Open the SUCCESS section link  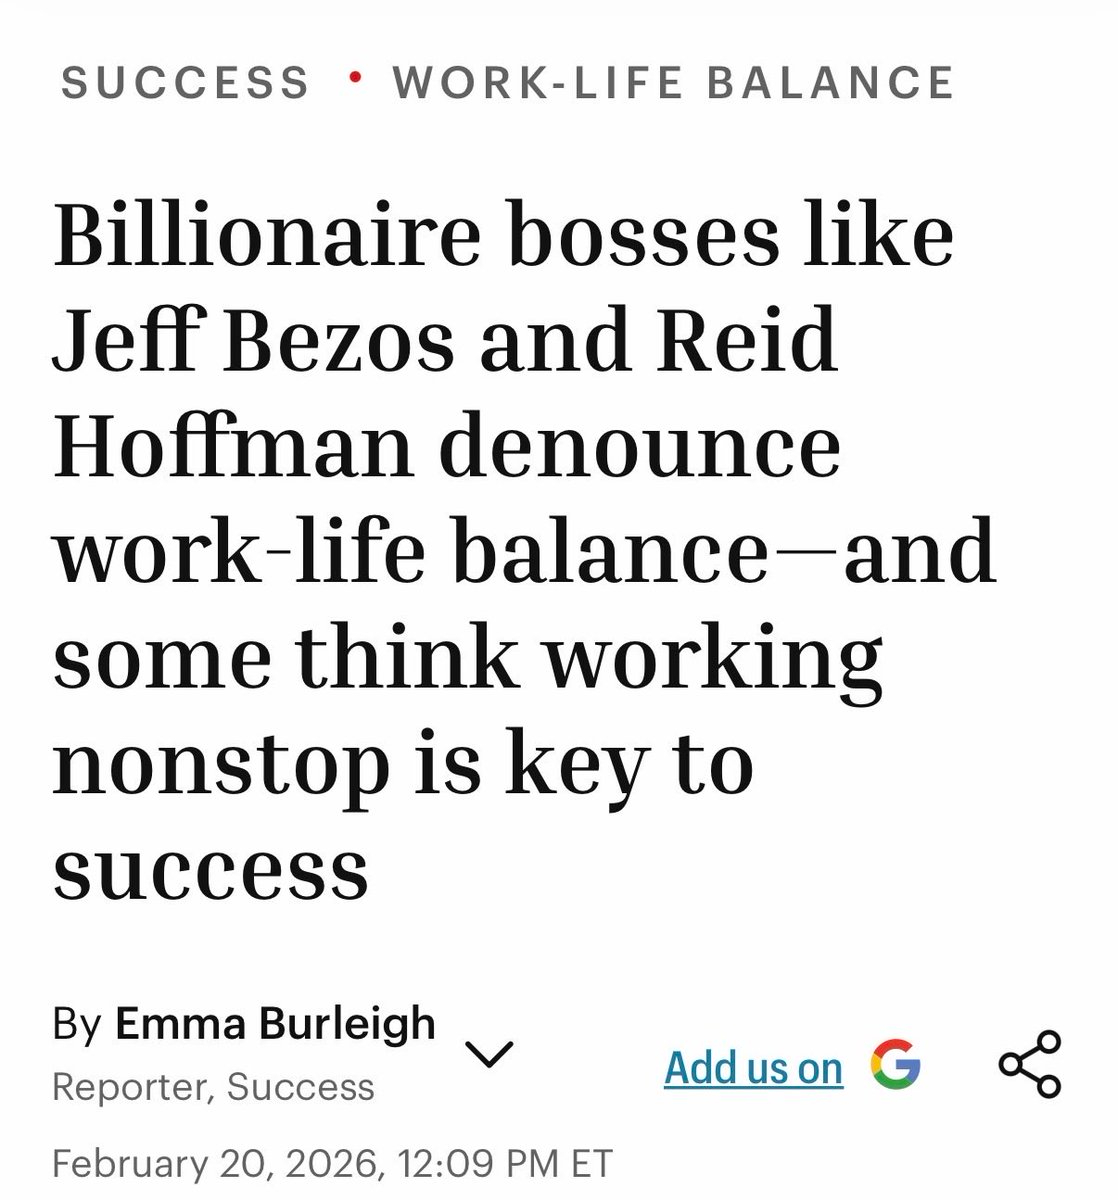pos(185,82)
